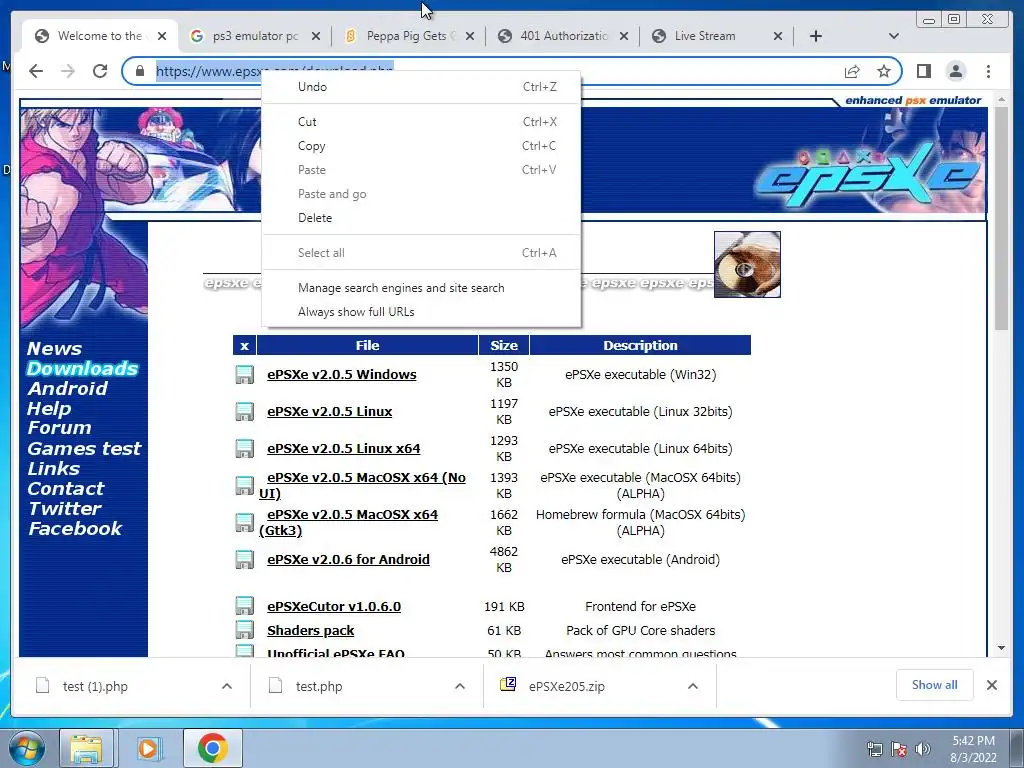The image size is (1024, 768).
Task: Open ePSXe v2.0.6 for Android link
Action: pyautogui.click(x=348, y=560)
